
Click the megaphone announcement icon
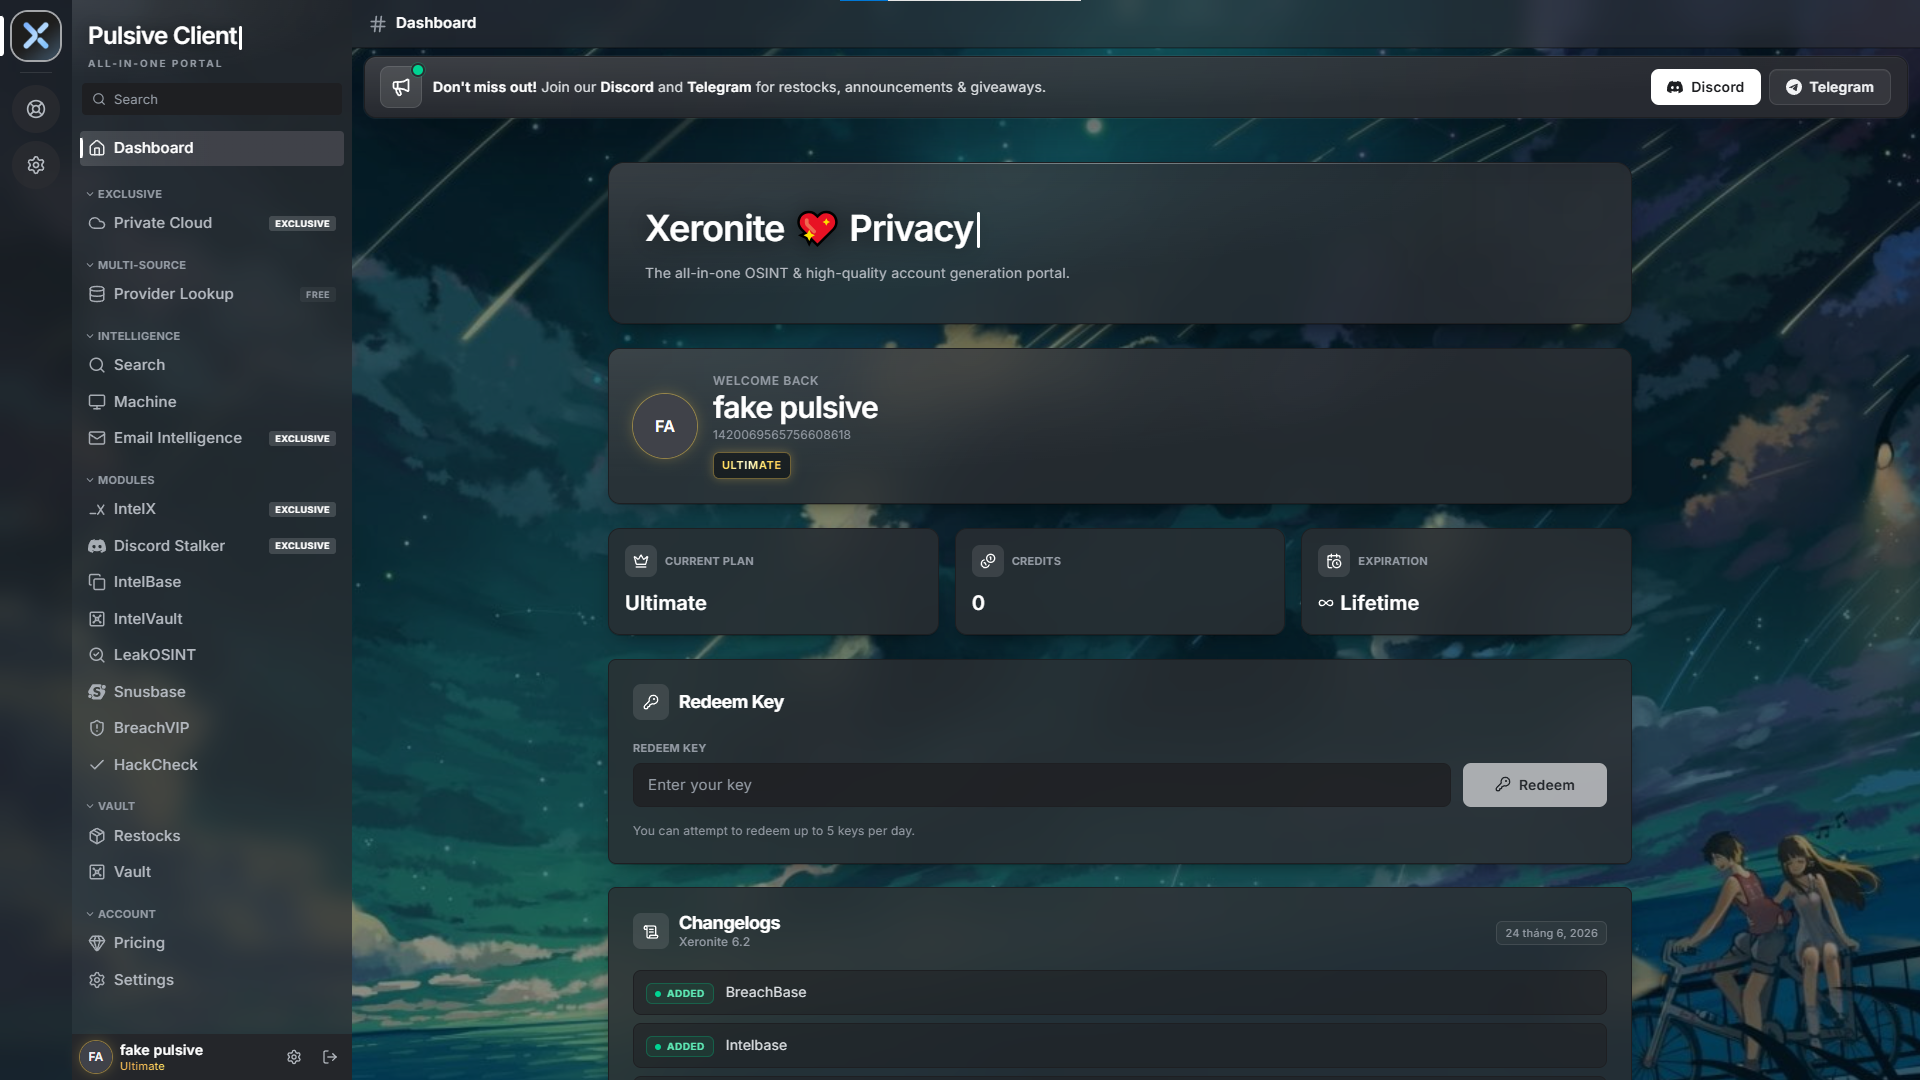(x=401, y=87)
